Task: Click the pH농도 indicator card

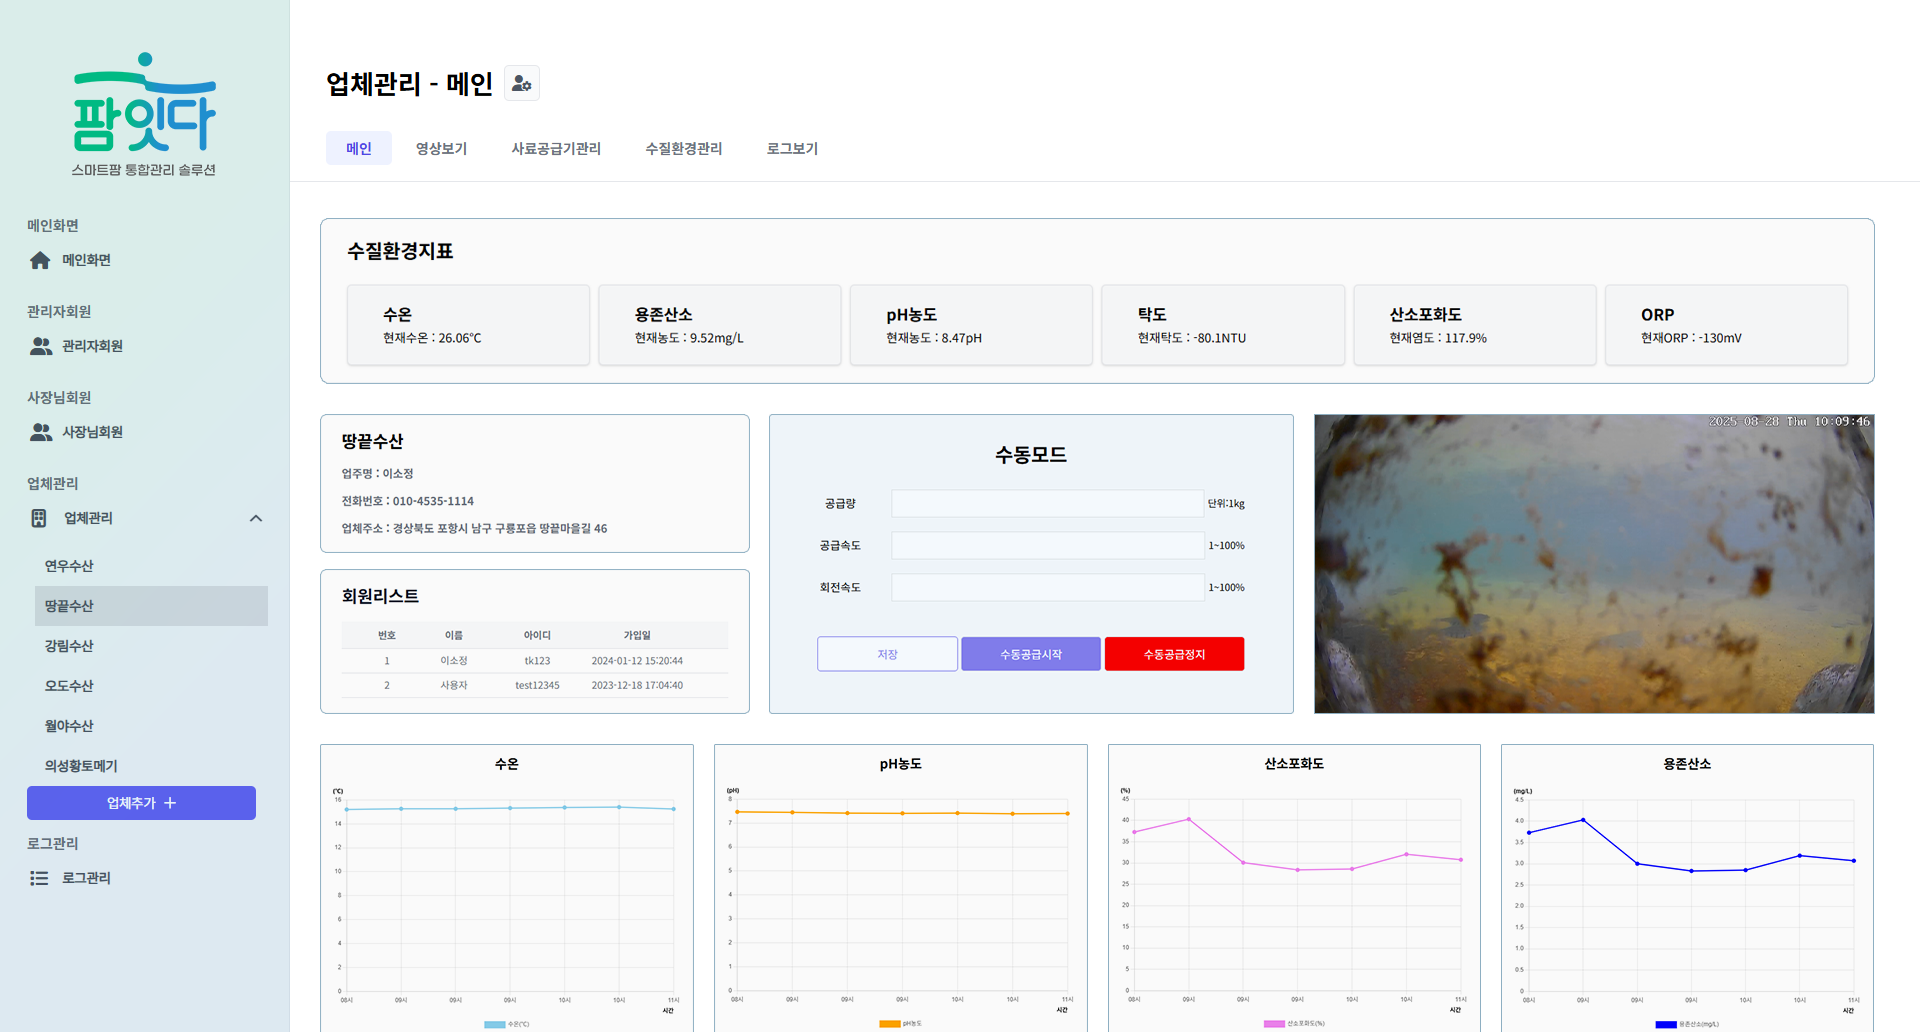Action: [971, 325]
